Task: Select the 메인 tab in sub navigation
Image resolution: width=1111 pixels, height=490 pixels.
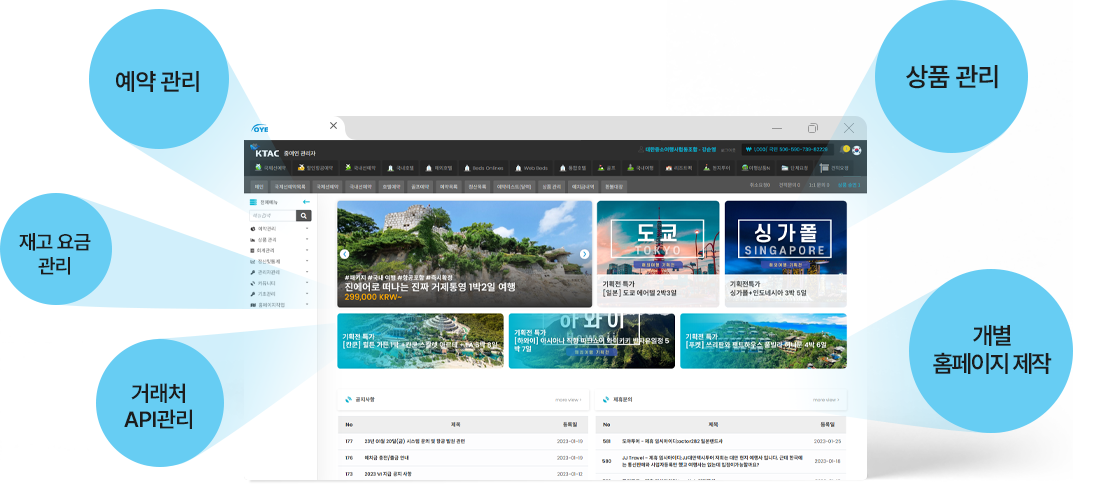Action: point(259,186)
